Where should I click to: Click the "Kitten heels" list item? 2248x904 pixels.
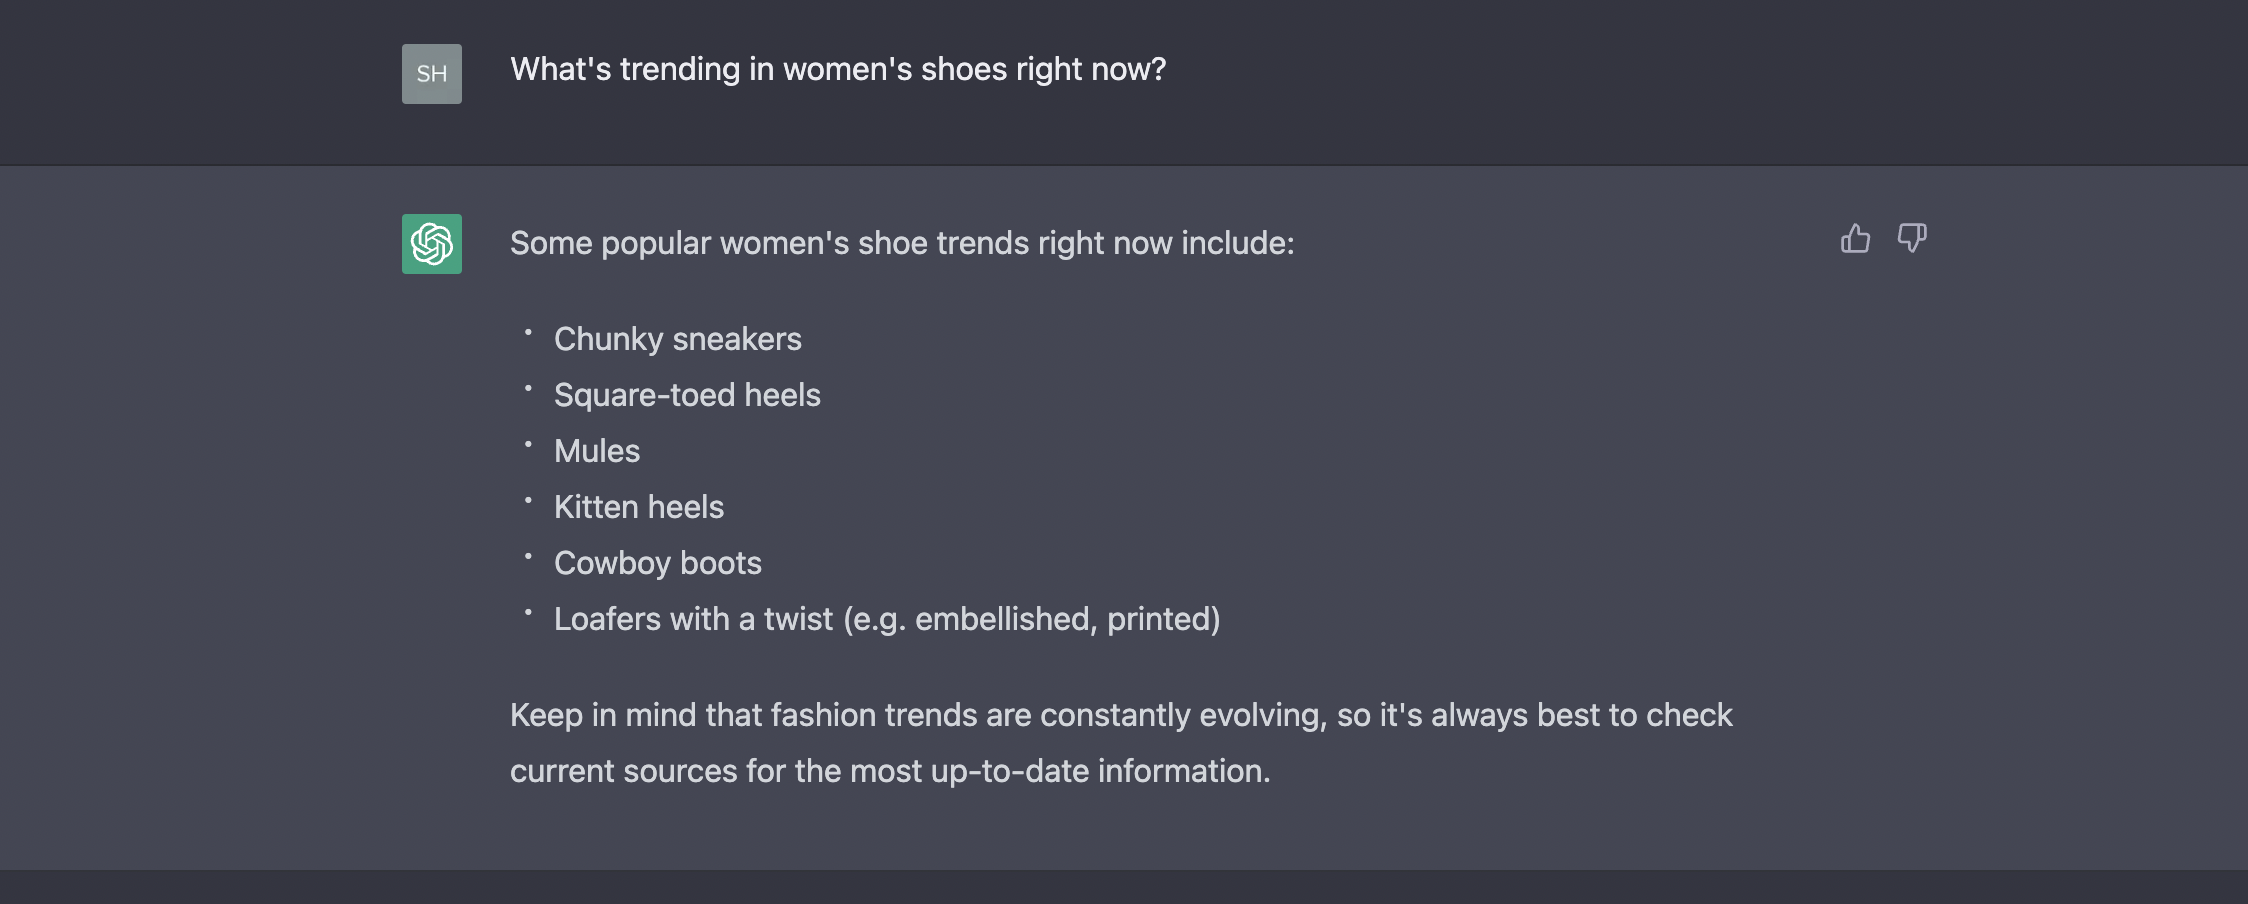(x=639, y=507)
